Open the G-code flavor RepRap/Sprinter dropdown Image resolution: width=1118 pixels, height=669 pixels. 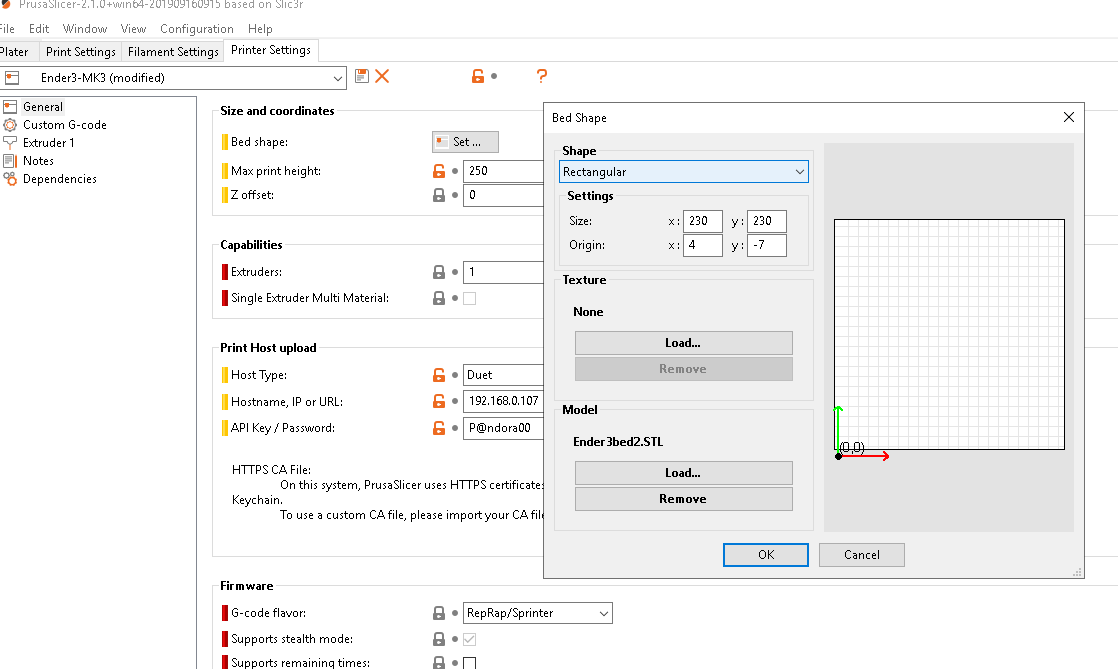coord(538,613)
